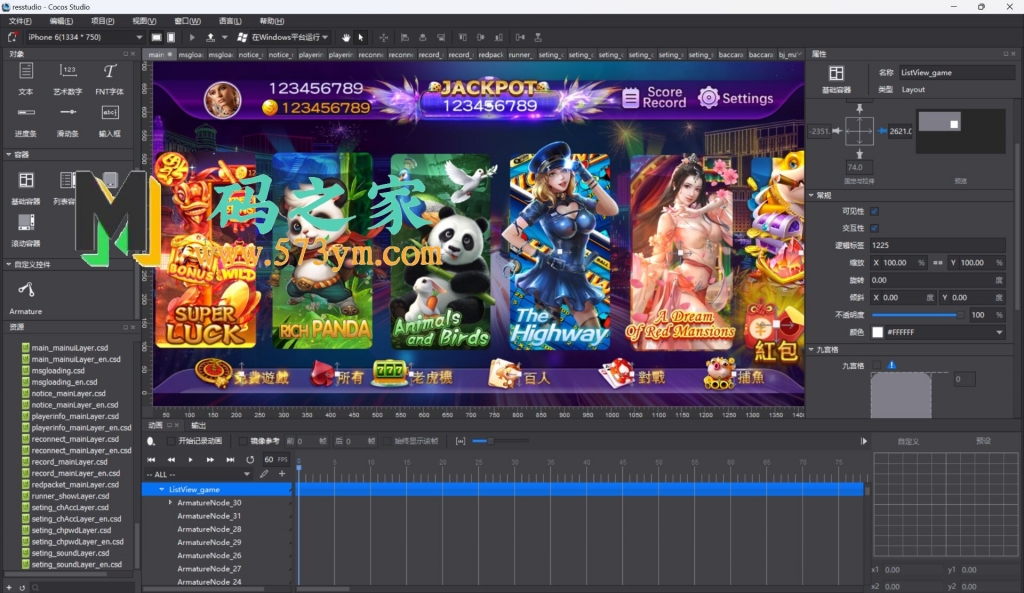
Task: Select the hand pan tool
Action: [345, 37]
